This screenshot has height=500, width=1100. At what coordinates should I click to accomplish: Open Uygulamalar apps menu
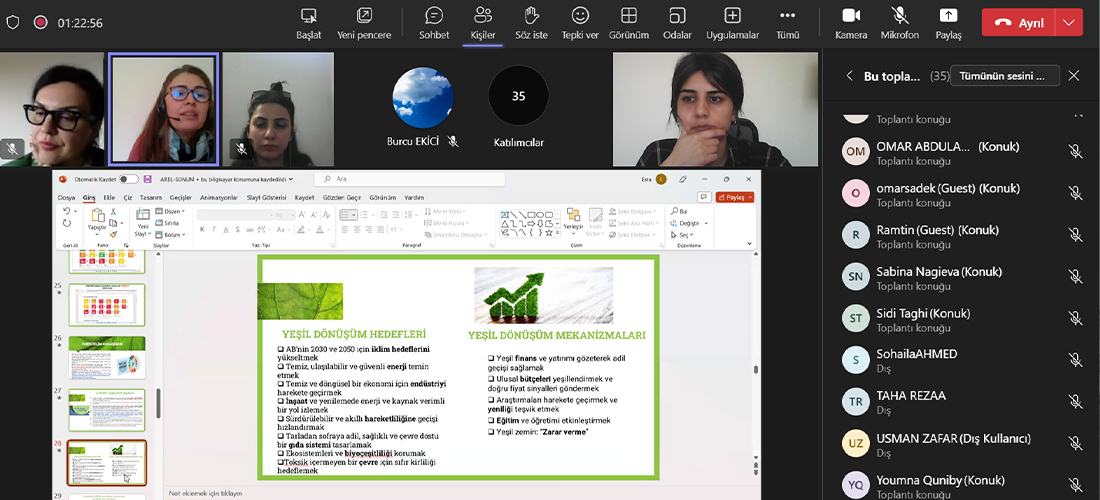(732, 23)
